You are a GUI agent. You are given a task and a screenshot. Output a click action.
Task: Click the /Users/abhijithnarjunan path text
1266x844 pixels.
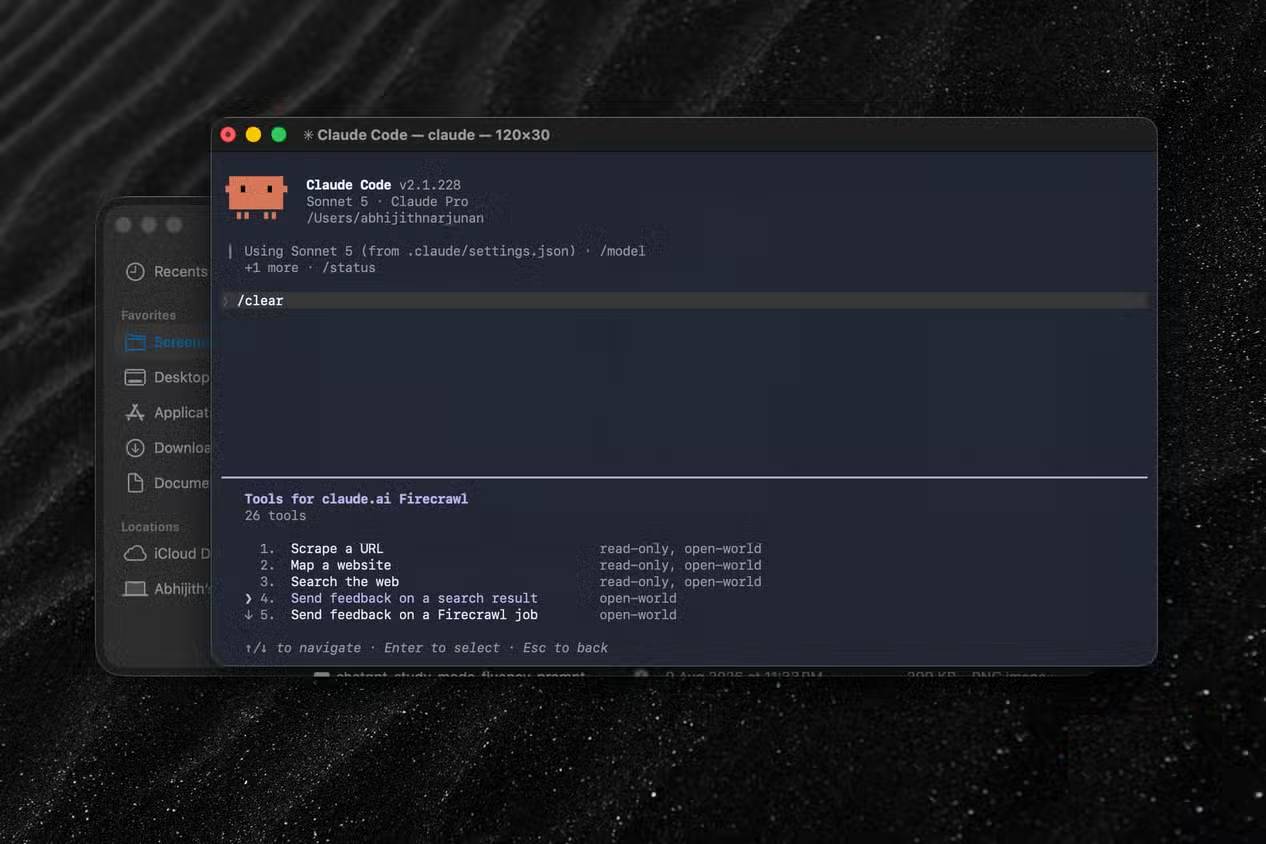[x=395, y=218]
